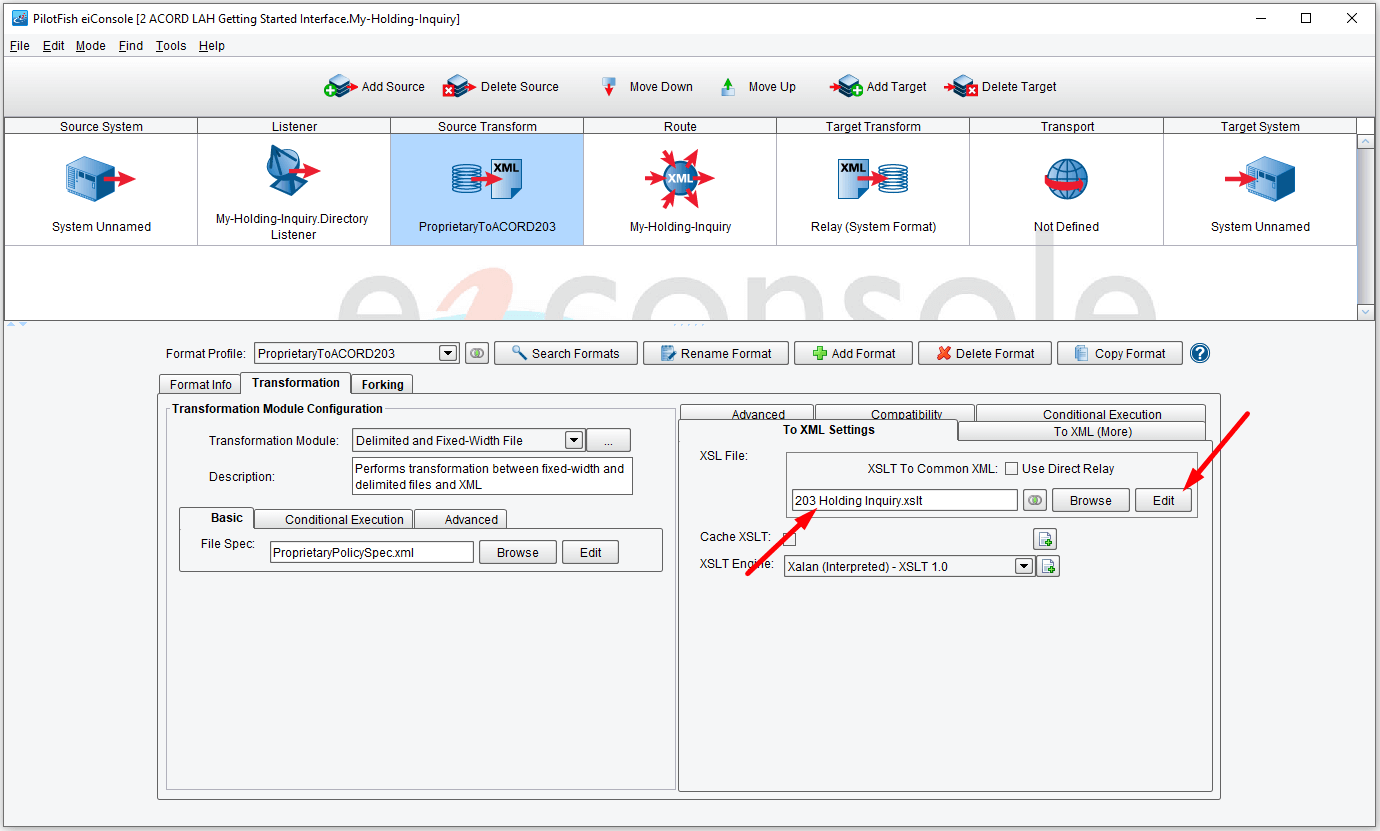
Task: Open the help question mark icon
Action: 1200,353
